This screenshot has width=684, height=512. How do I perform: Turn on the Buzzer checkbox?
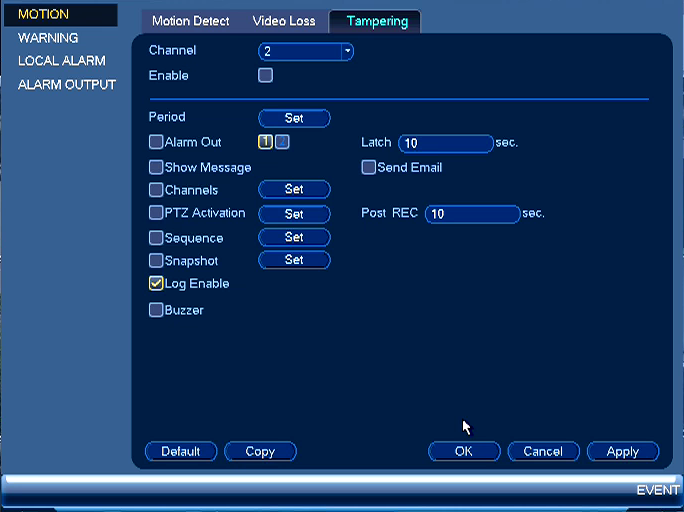click(156, 310)
